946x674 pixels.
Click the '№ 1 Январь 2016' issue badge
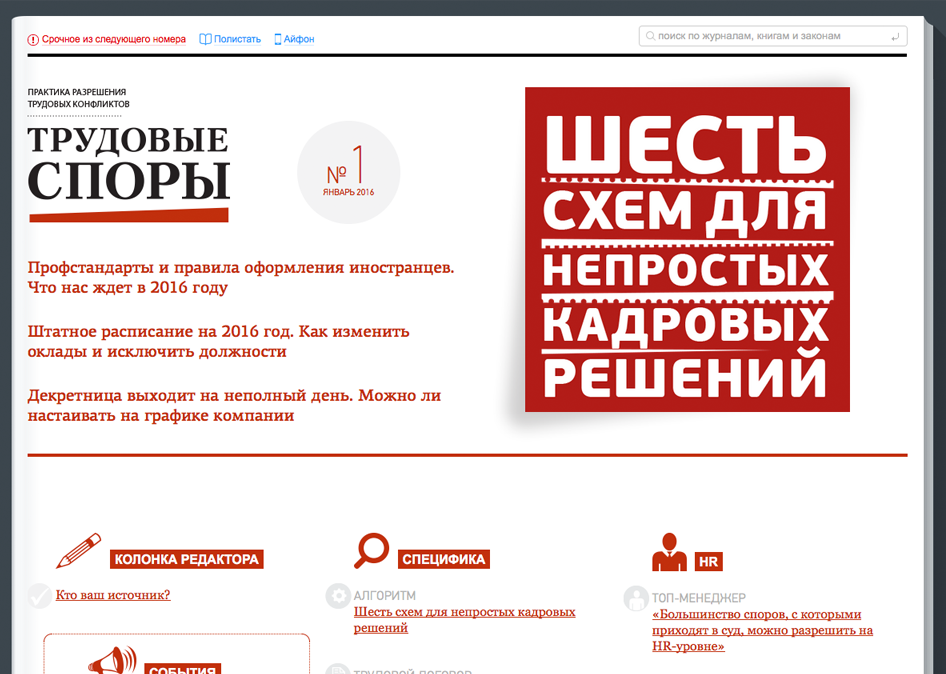click(x=349, y=173)
